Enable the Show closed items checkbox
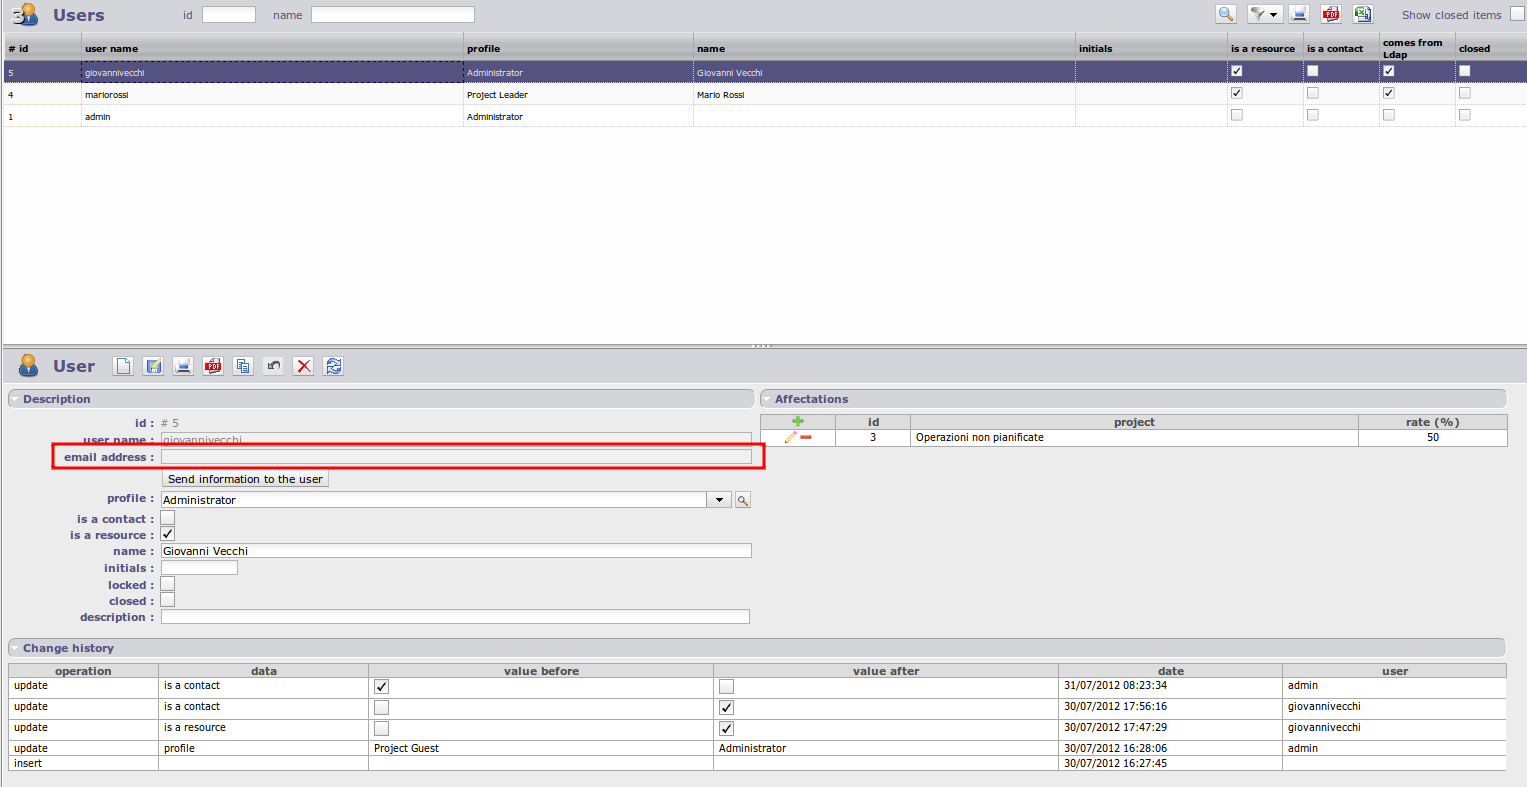This screenshot has height=787, width=1527. tap(1517, 14)
